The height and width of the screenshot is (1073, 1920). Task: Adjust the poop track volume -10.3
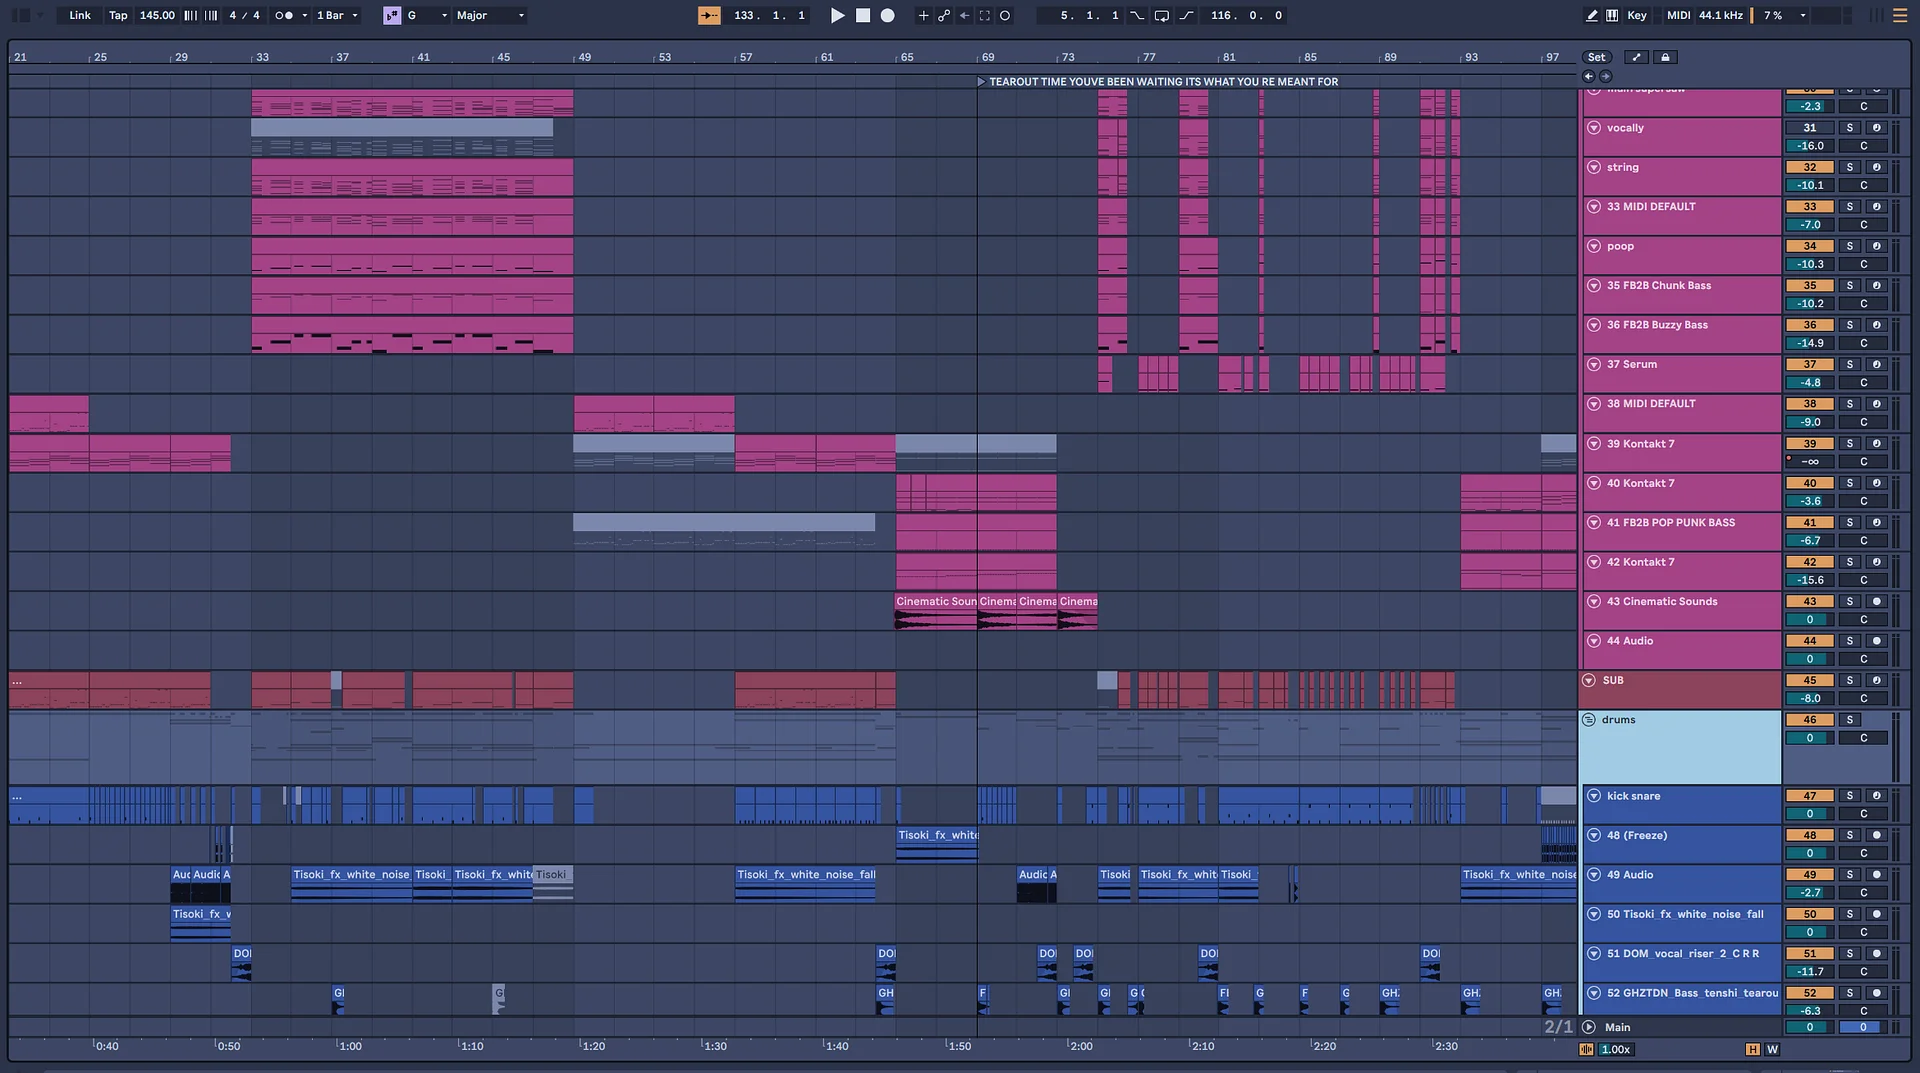1810,264
